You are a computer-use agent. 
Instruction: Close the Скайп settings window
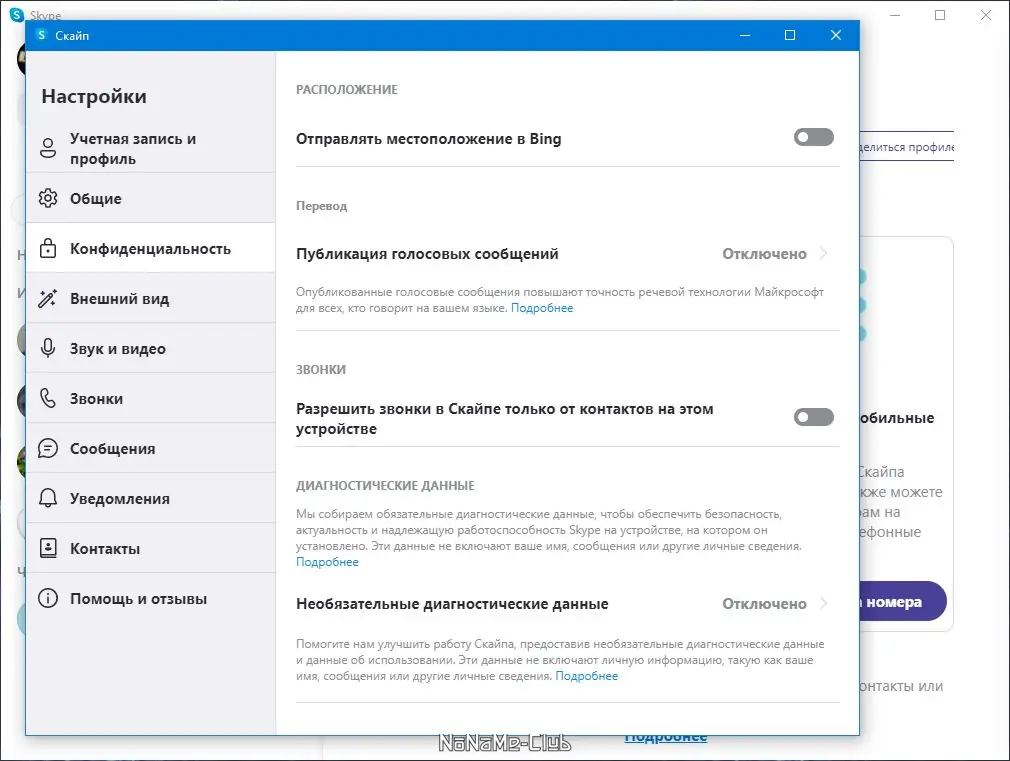point(835,35)
